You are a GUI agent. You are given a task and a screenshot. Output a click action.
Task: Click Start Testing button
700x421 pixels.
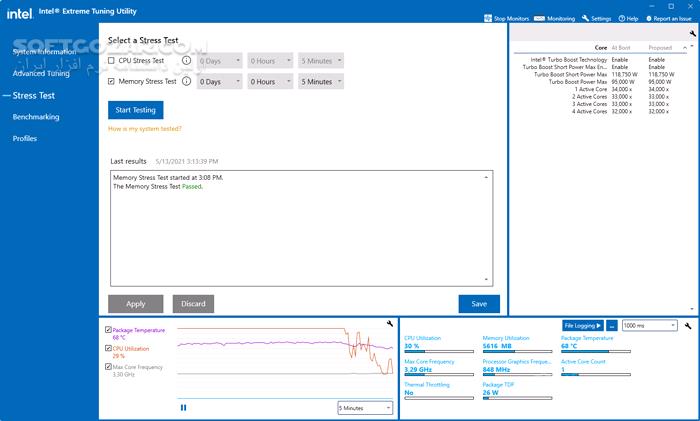click(x=136, y=110)
